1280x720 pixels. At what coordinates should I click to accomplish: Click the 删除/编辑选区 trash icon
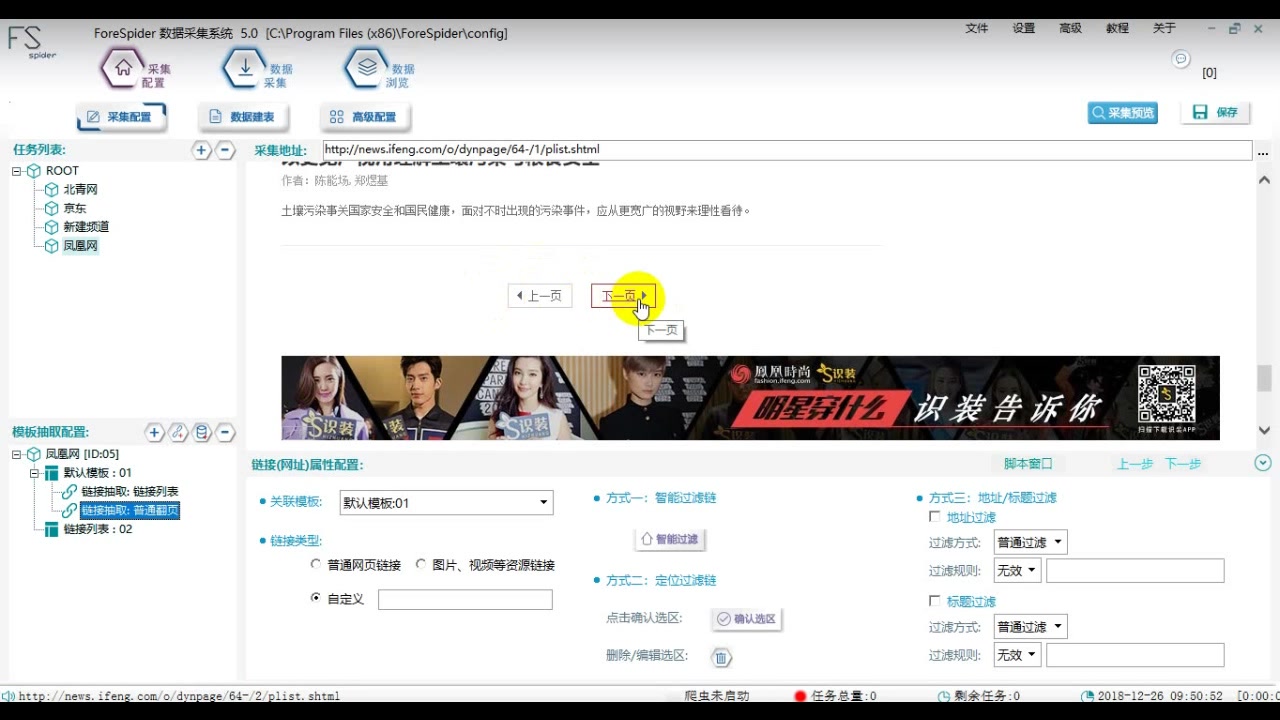click(720, 657)
